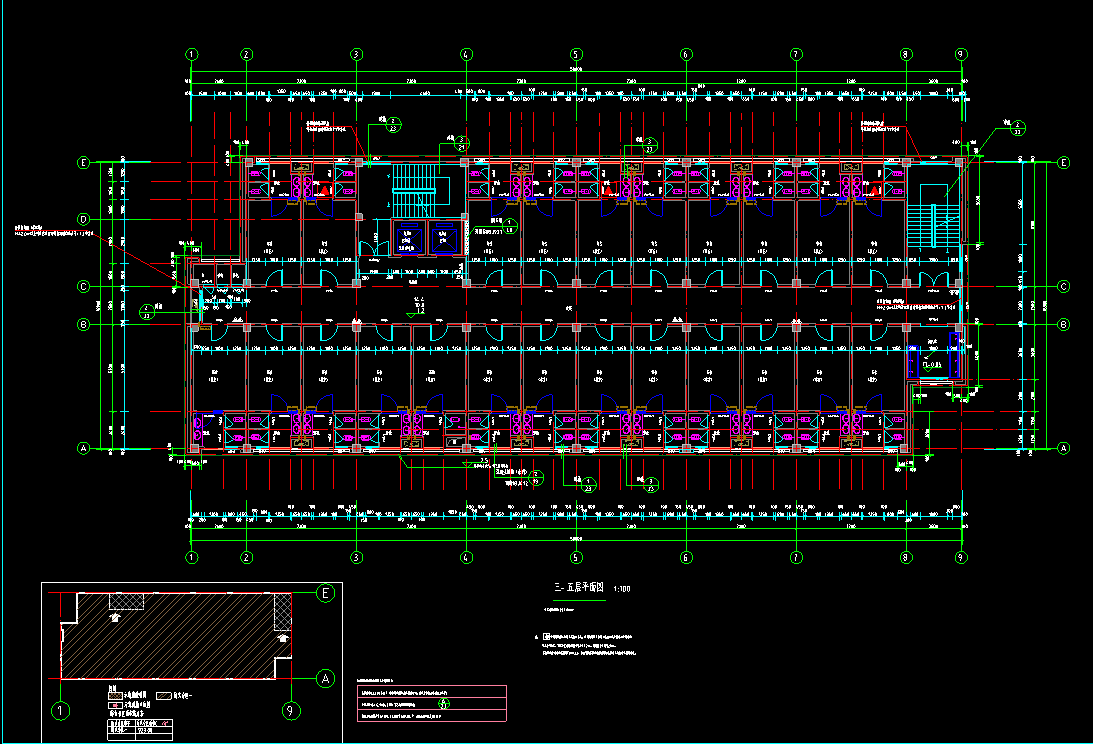
Task: Click axis bubble A on right side of plan
Action: pos(1063,449)
